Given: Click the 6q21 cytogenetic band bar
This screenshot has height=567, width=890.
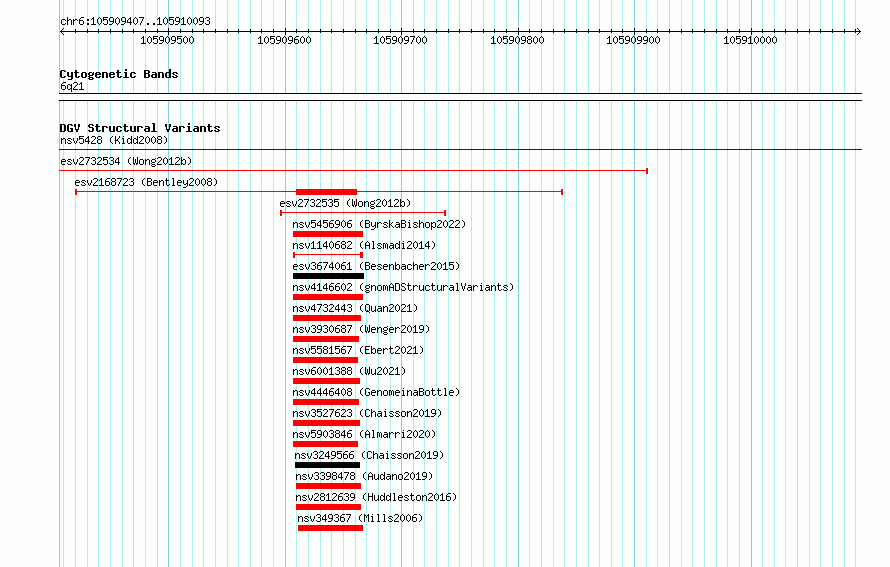Looking at the screenshot, I should pyautogui.click(x=460, y=97).
